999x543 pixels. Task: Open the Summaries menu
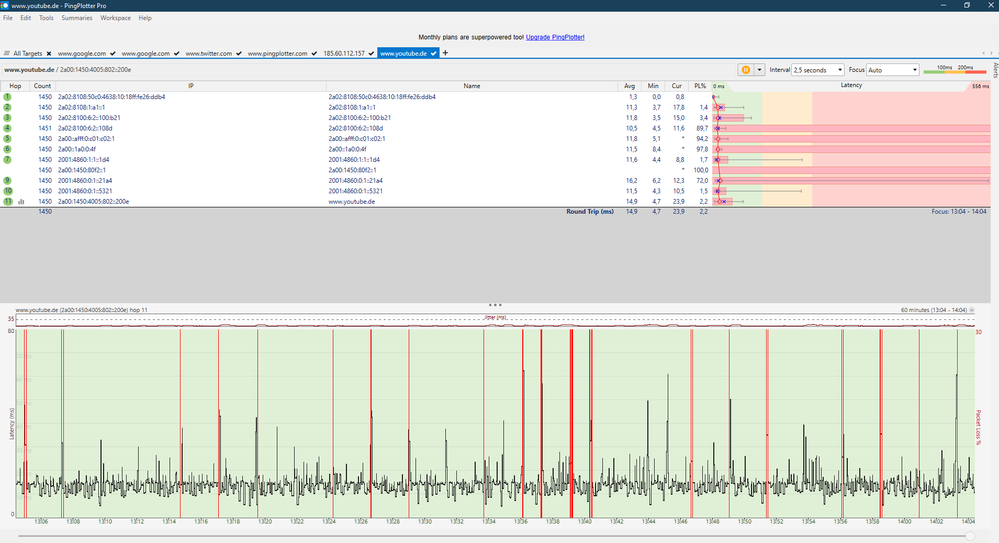pyautogui.click(x=77, y=18)
